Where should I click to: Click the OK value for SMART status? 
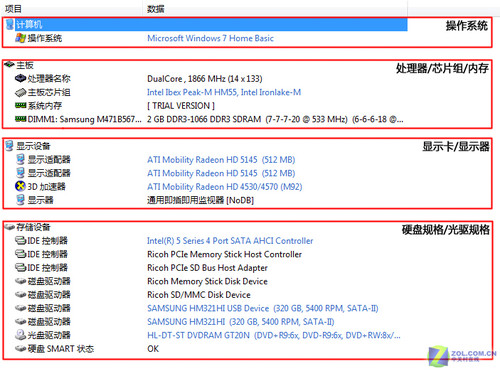(x=153, y=349)
